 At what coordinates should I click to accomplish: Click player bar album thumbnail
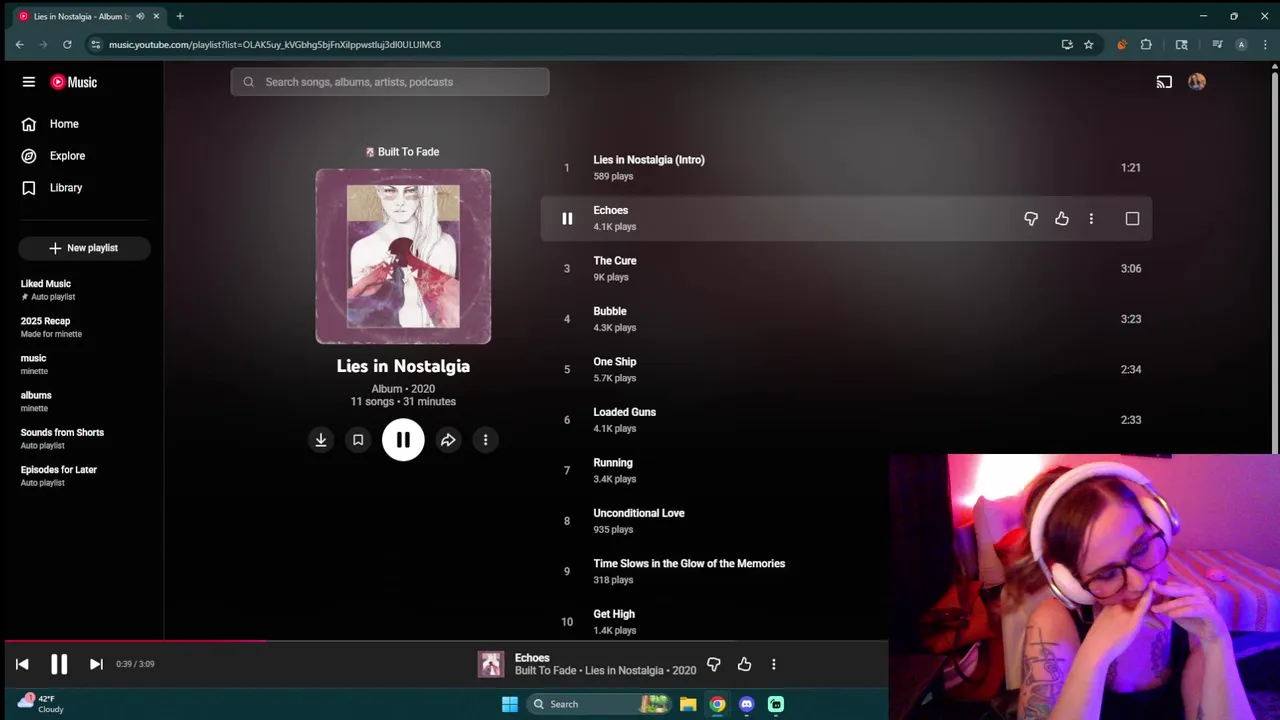(491, 664)
